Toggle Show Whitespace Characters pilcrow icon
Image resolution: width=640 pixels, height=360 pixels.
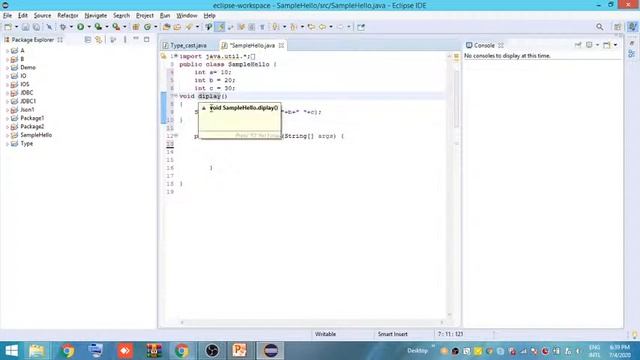(262, 27)
